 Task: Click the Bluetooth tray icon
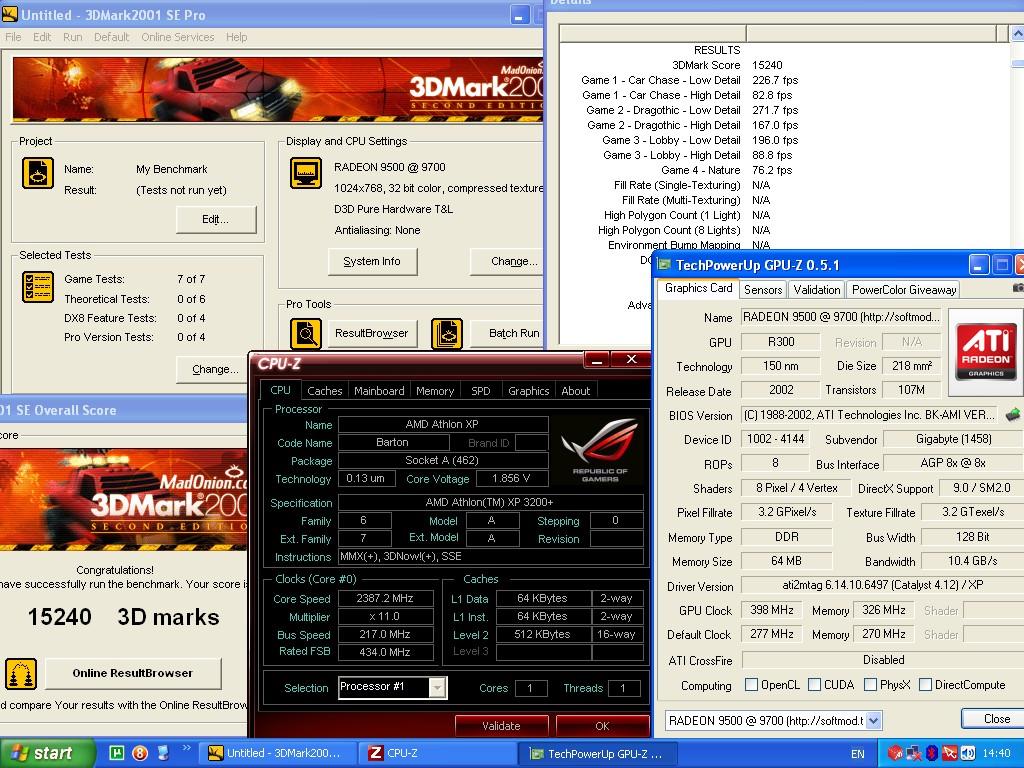pyautogui.click(x=932, y=754)
